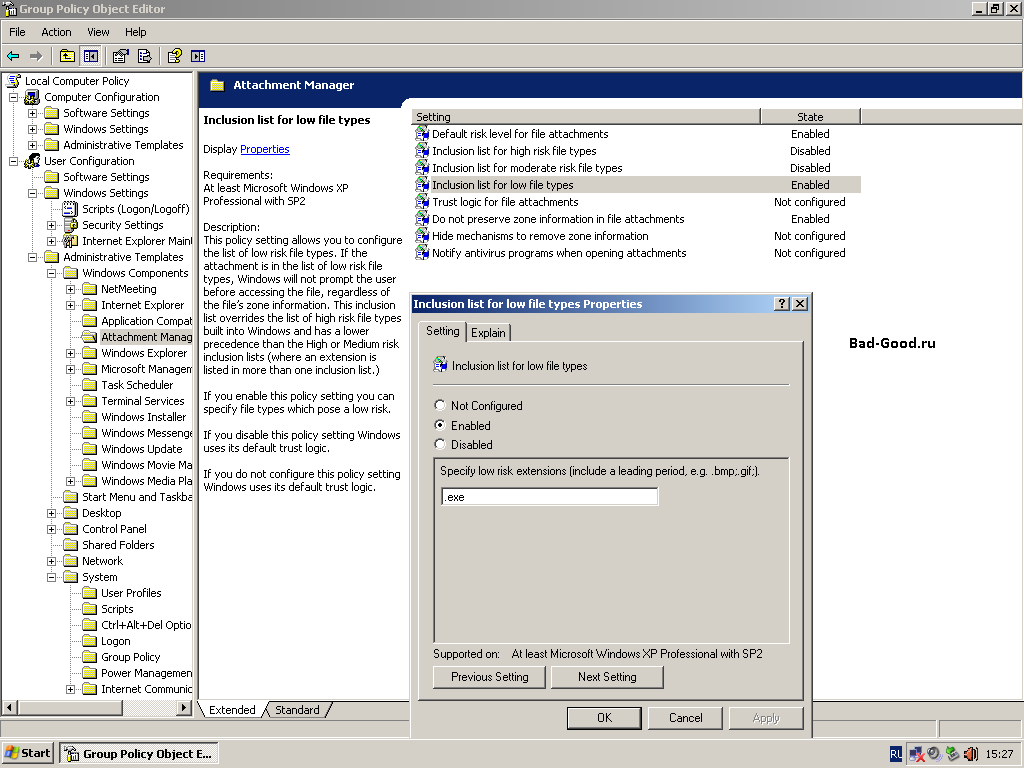Click the low risk extensions text field
The image size is (1024, 768).
(549, 497)
